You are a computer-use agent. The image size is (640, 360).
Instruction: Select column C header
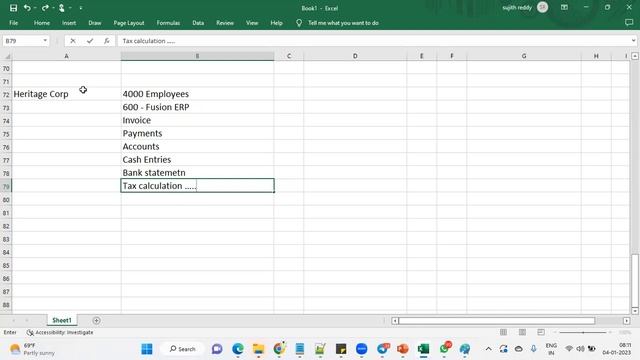click(289, 56)
